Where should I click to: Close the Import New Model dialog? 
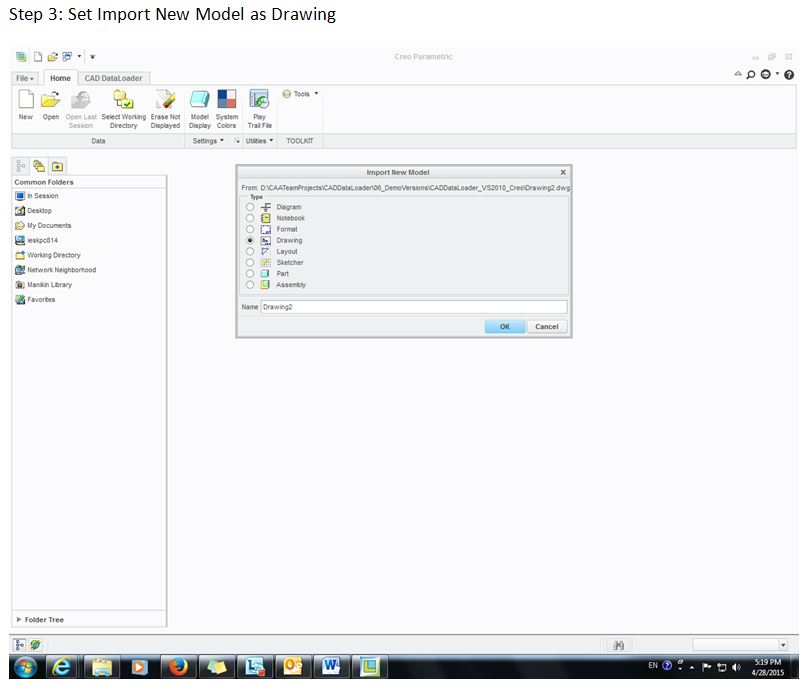point(563,172)
